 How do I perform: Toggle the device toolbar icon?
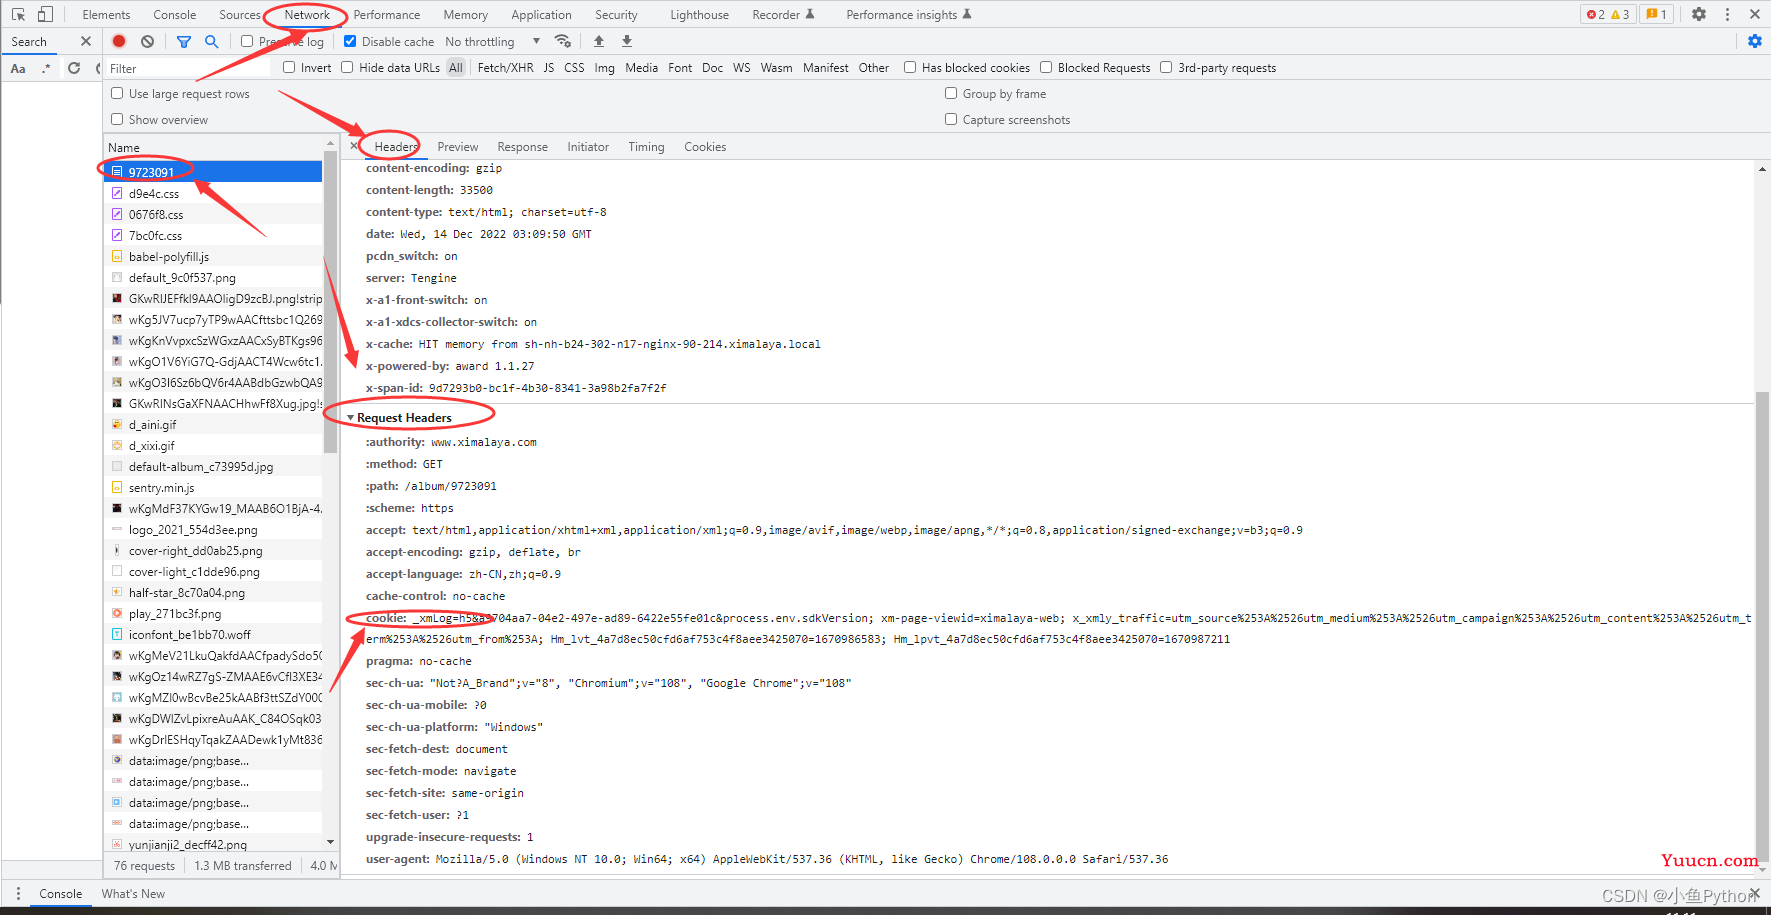(x=45, y=14)
